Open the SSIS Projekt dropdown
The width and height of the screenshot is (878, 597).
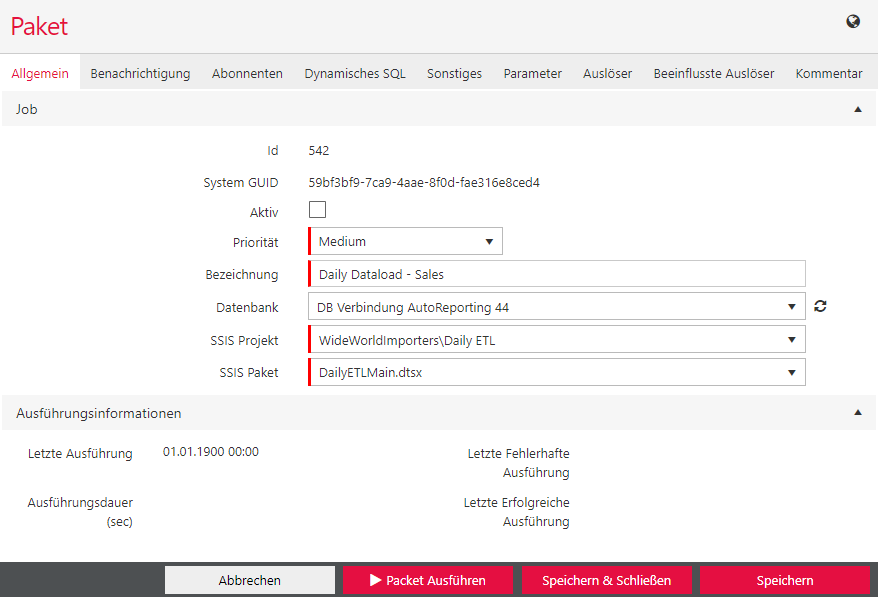557,339
